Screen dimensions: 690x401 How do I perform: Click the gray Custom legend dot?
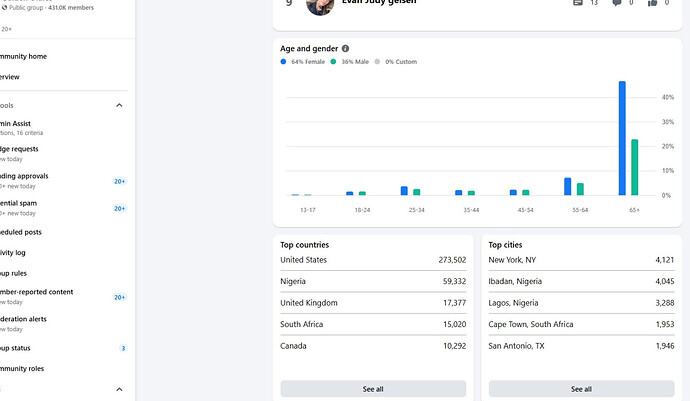(x=379, y=62)
